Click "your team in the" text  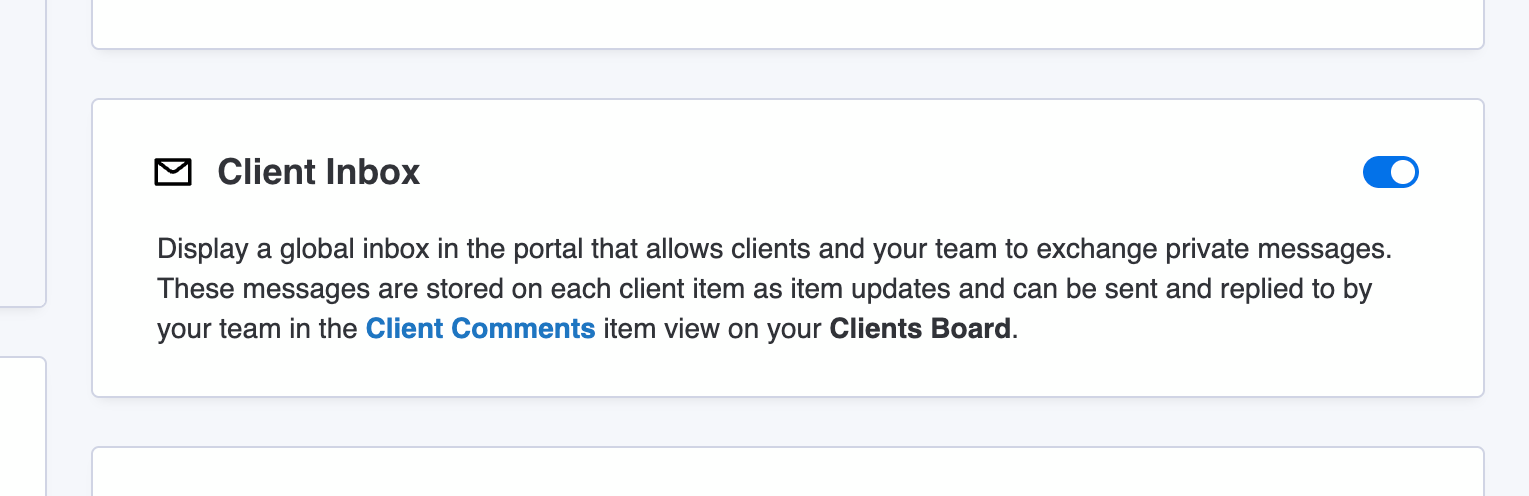(258, 329)
